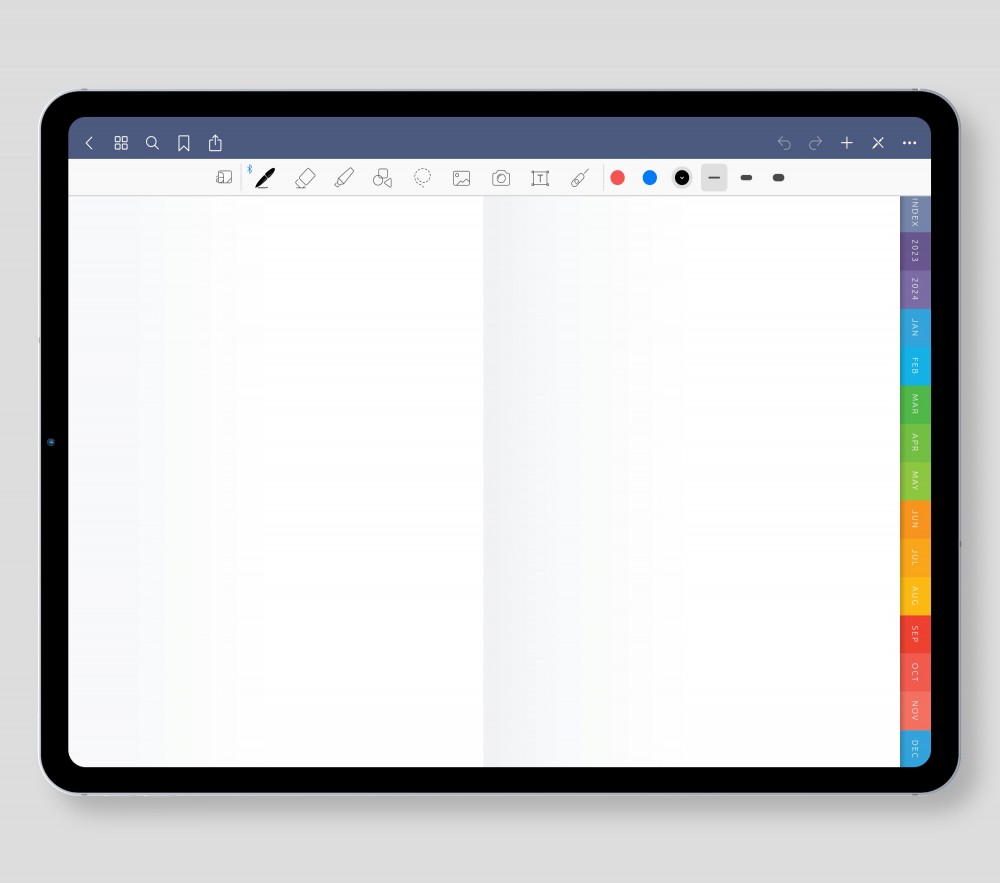Go to the MAR tab

pos(915,404)
